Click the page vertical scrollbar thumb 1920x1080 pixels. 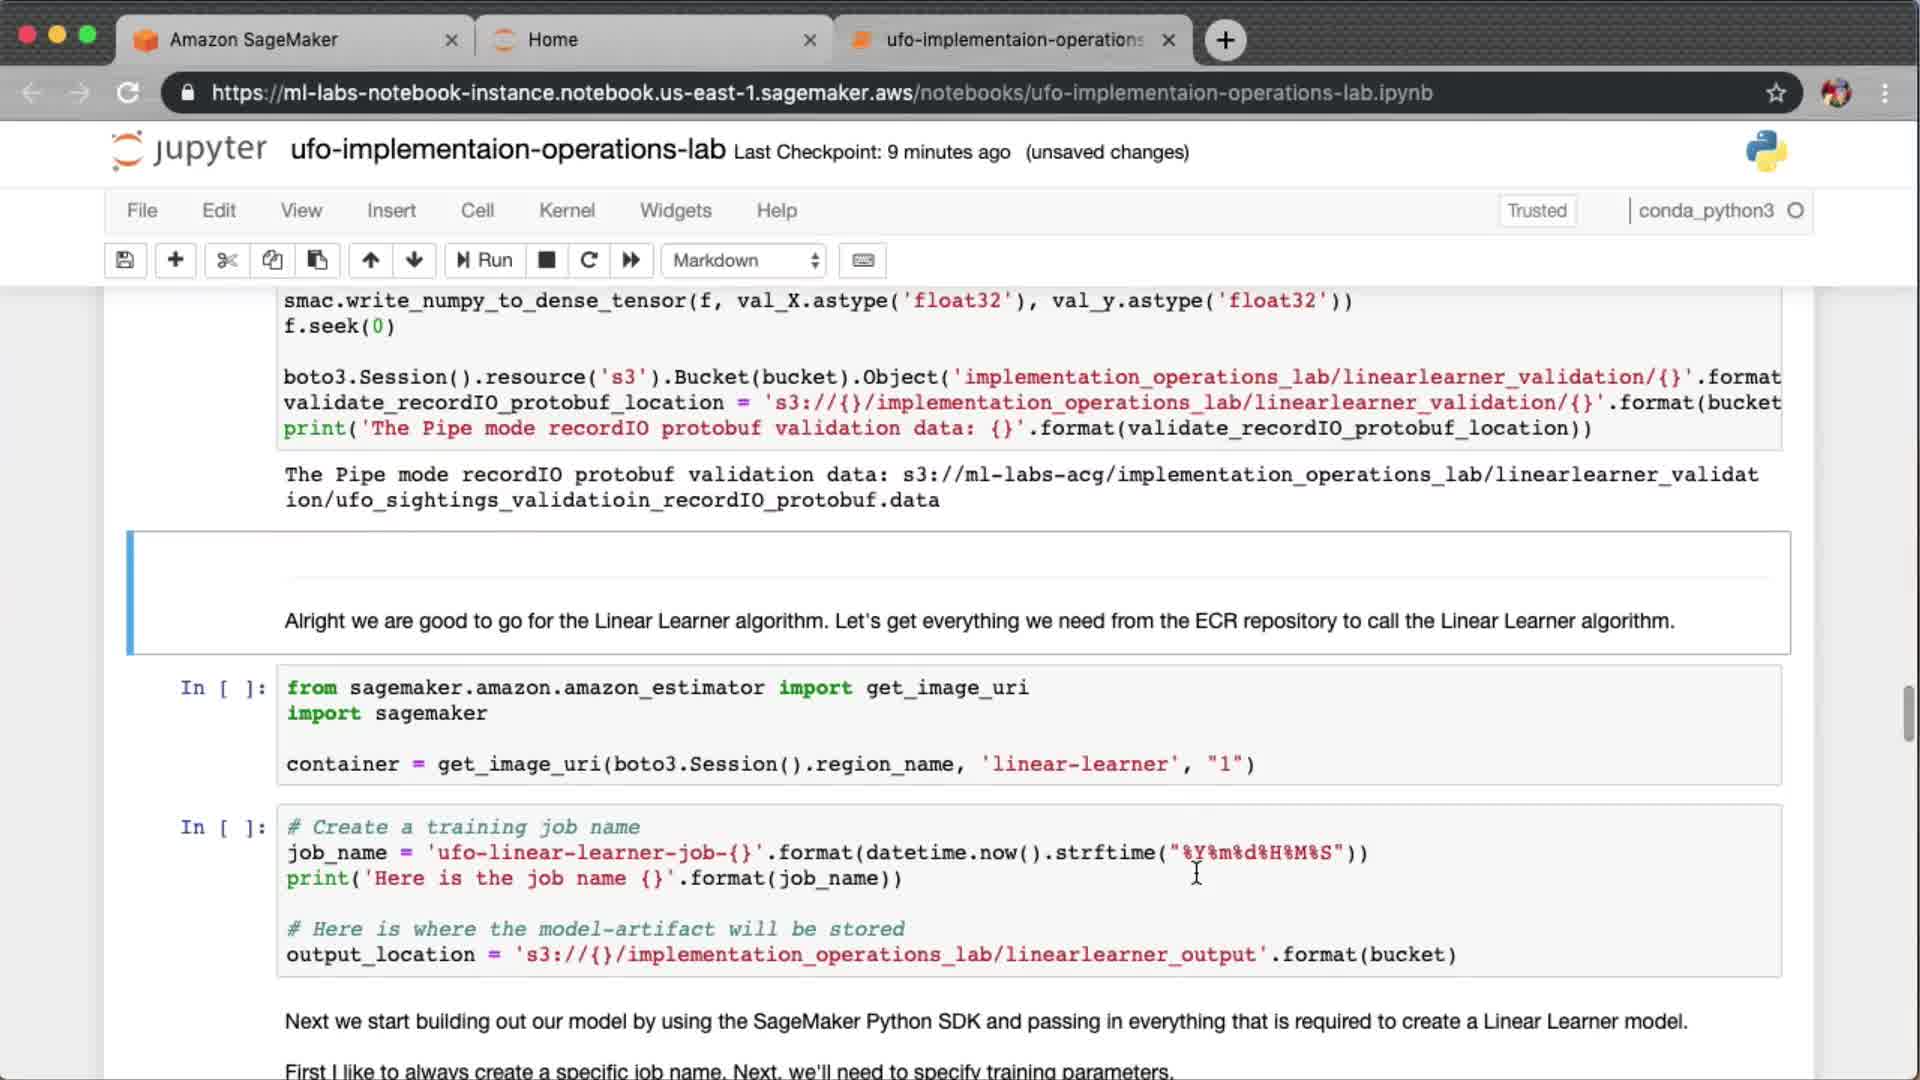point(1908,713)
